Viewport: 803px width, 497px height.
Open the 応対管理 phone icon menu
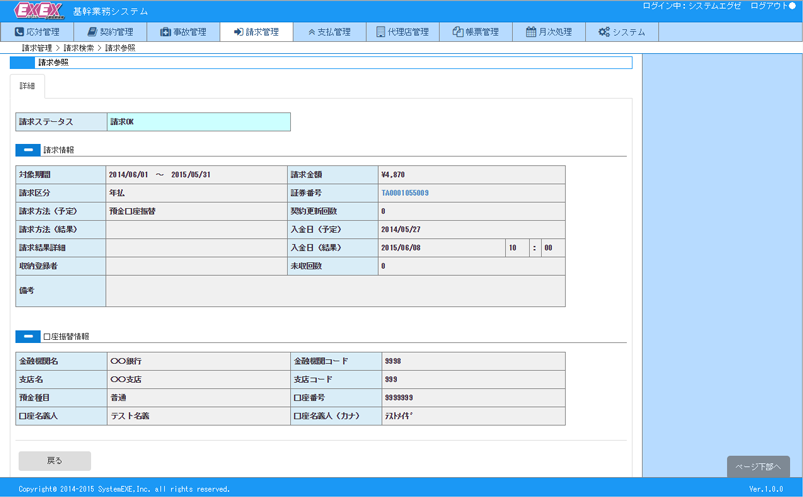tap(37, 32)
